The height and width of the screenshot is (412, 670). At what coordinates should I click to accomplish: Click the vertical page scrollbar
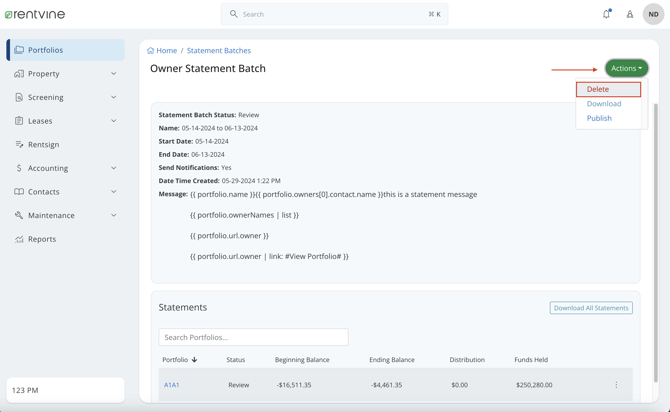click(x=656, y=243)
